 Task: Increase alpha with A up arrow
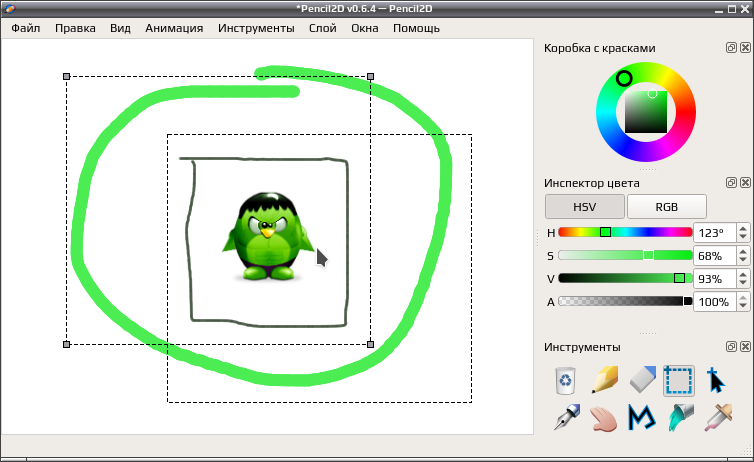[743, 298]
